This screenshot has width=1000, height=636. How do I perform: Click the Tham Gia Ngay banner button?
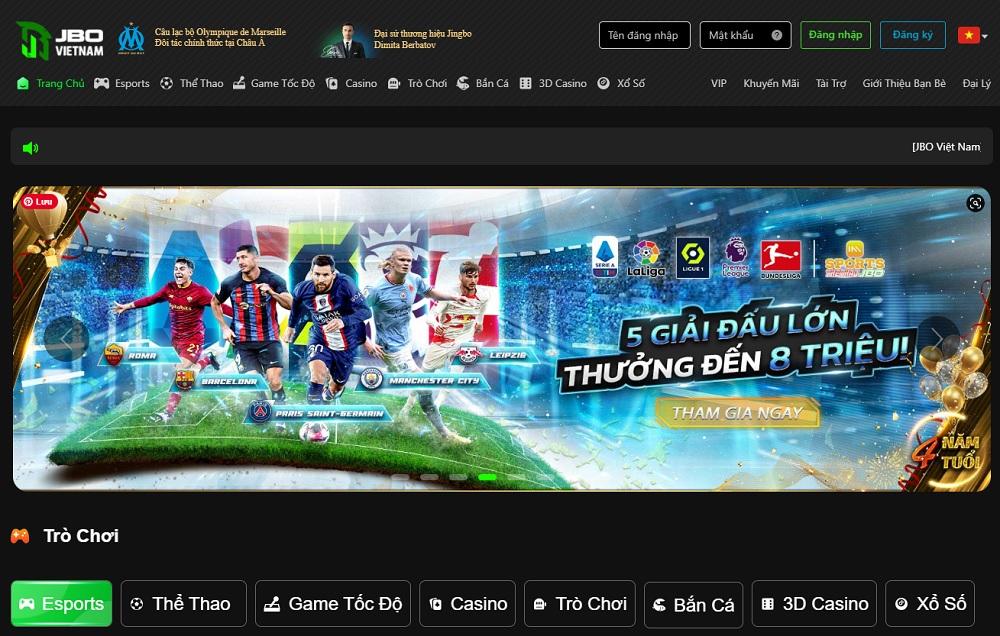point(738,411)
